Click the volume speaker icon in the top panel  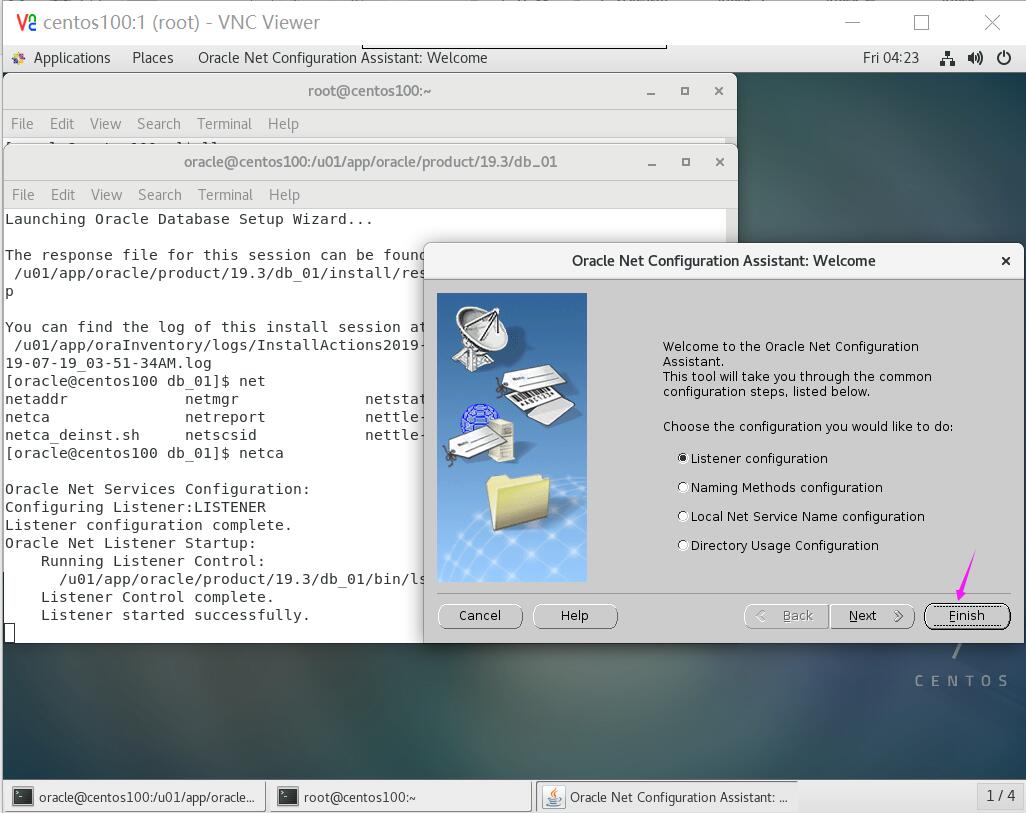tap(975, 58)
